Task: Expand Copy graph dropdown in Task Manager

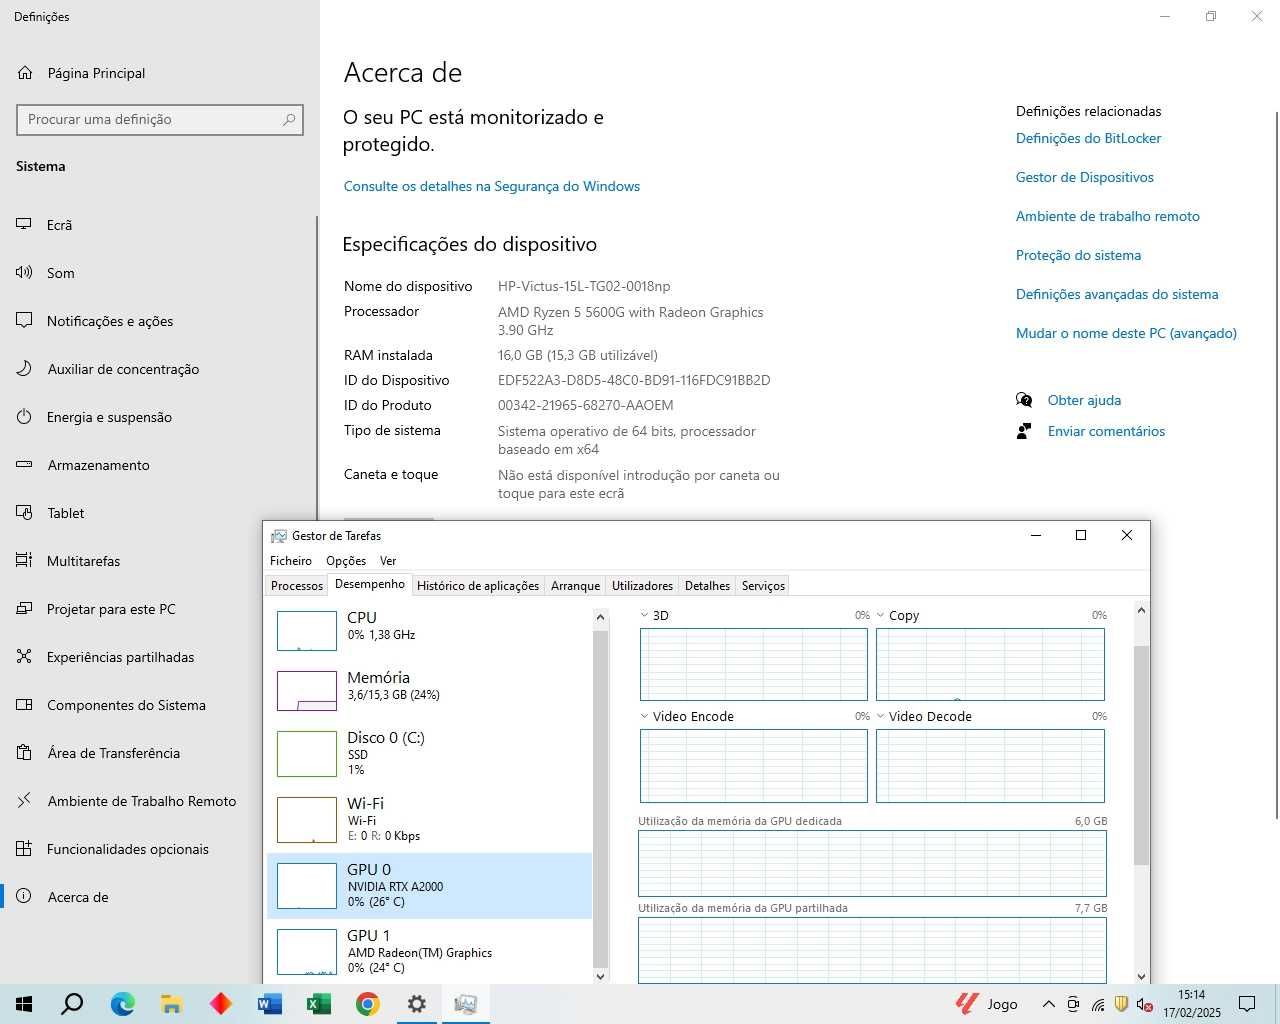Action: (881, 616)
